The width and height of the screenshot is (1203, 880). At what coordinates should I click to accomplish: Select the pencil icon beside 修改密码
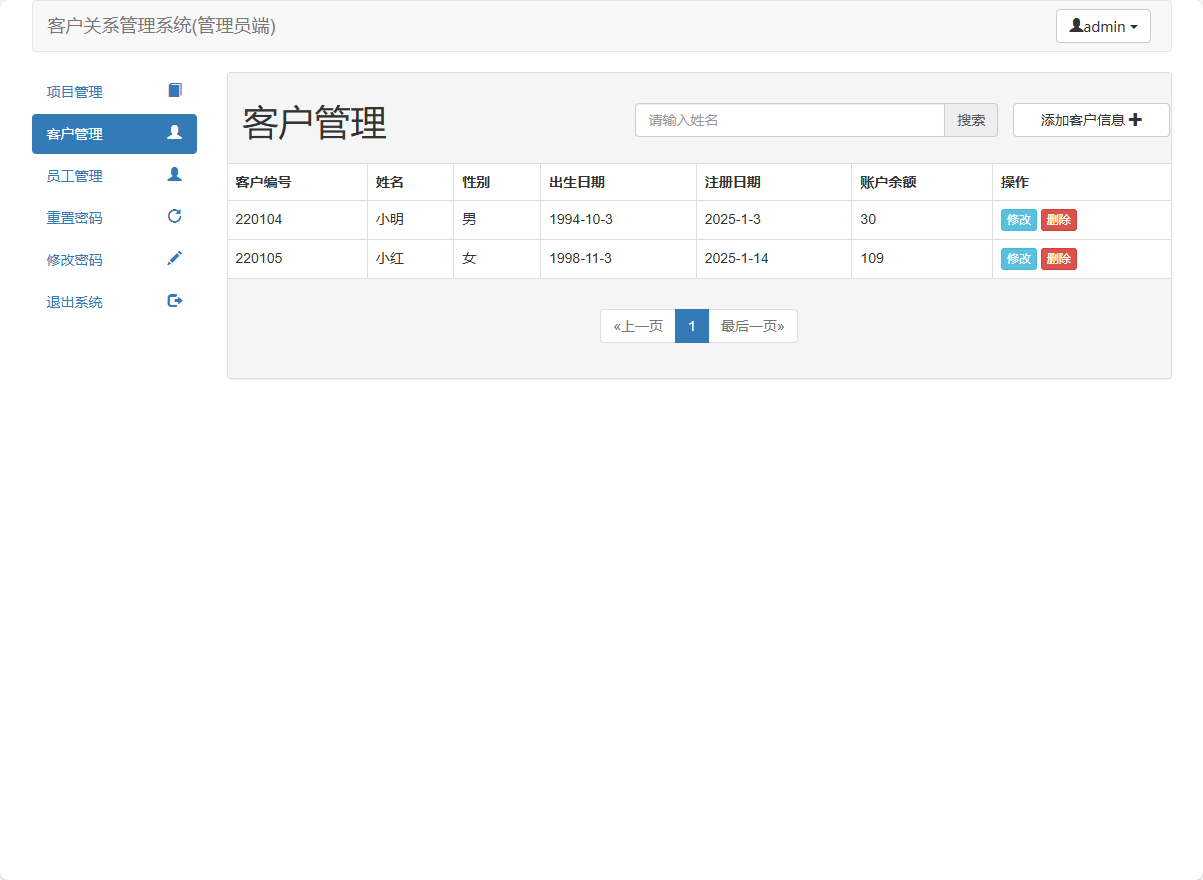175,258
